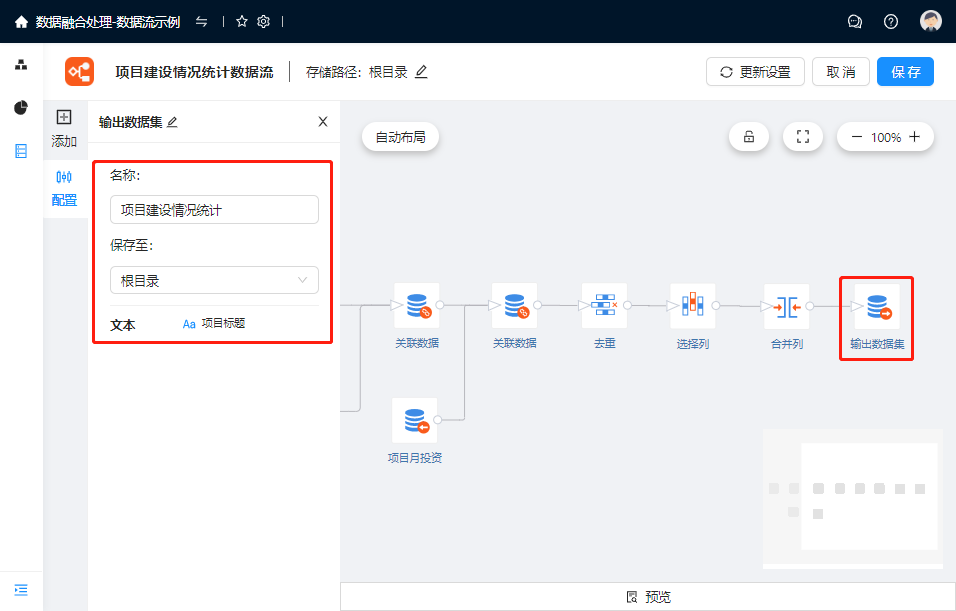
Task: Select the first 关联数据 join node
Action: [416, 305]
